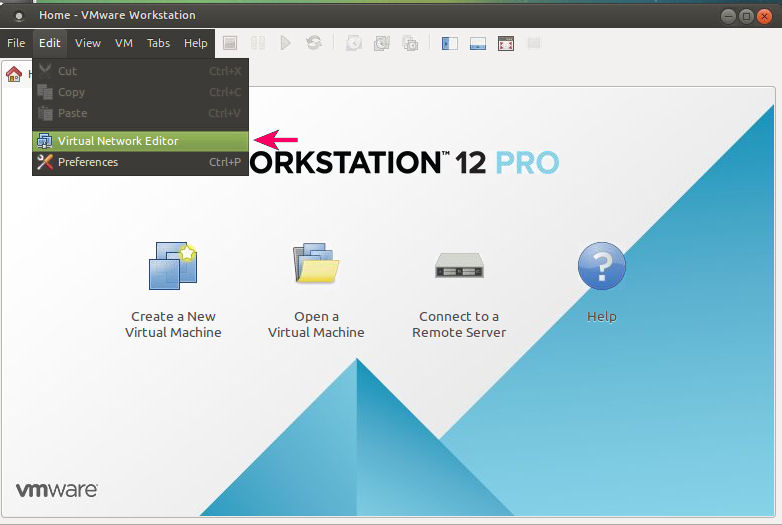Click the blue Help question mark icon
782x525 pixels.
(x=601, y=267)
